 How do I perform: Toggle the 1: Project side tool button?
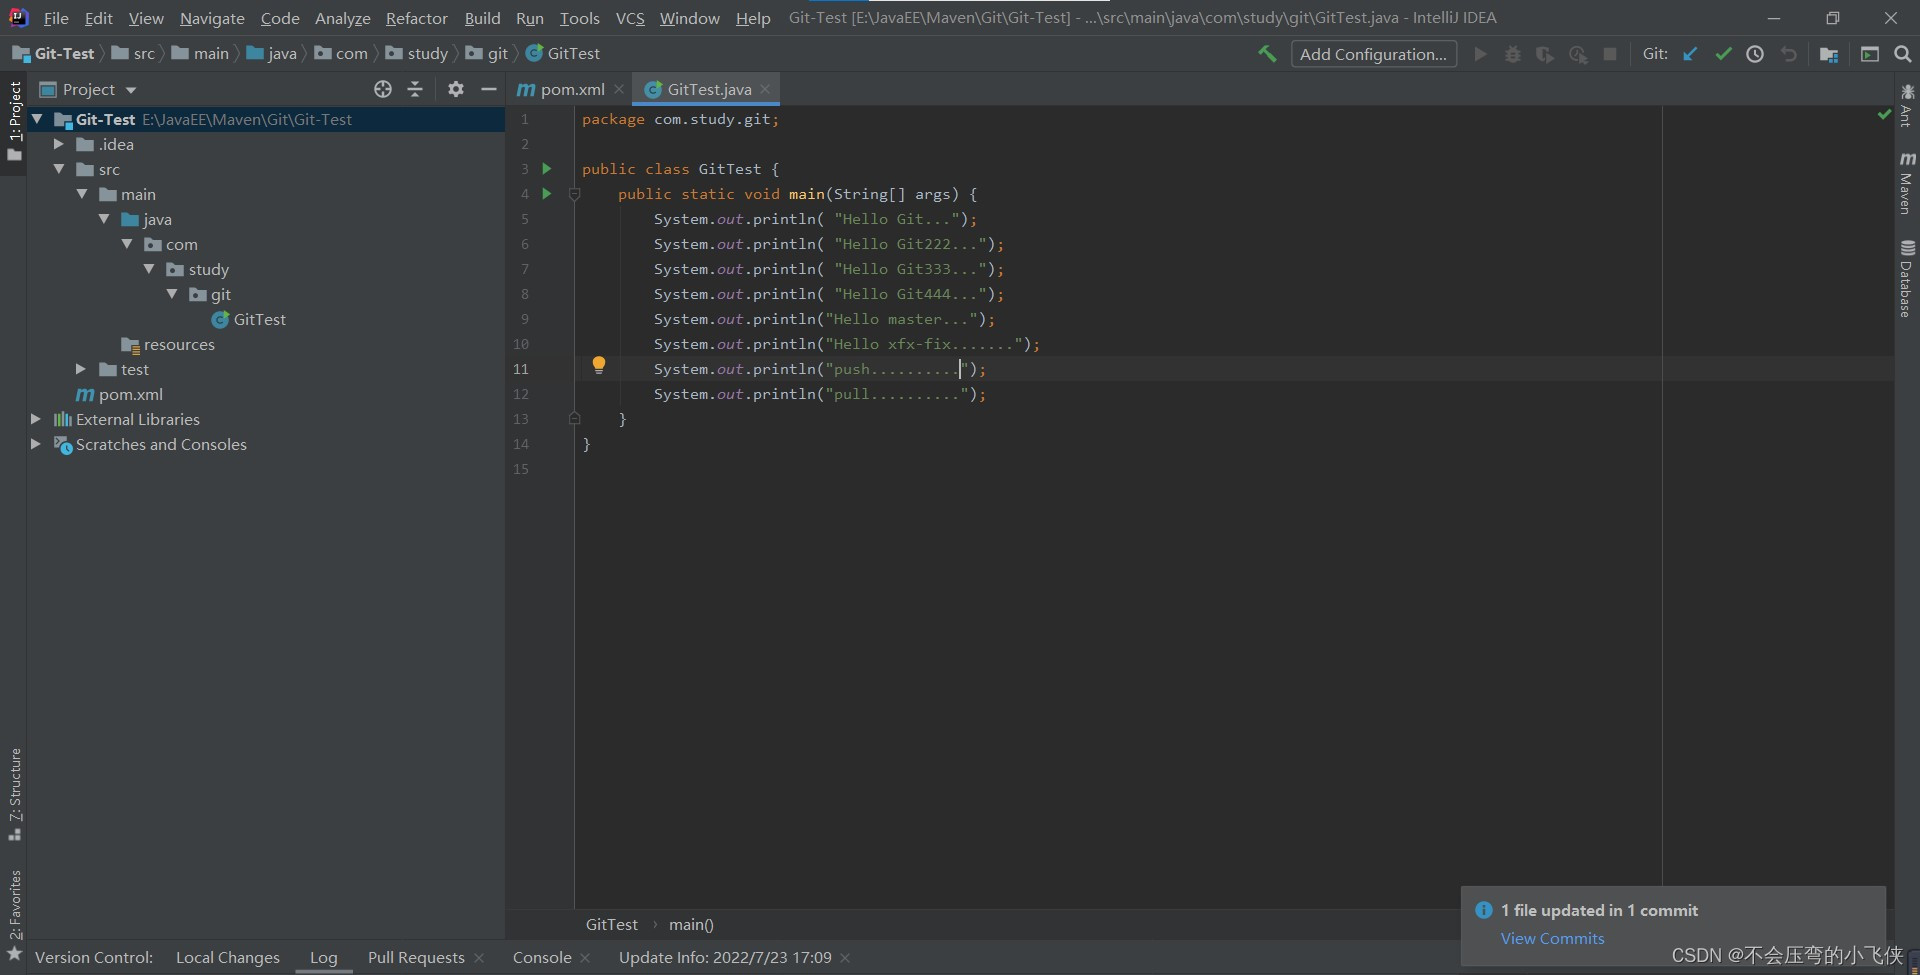click(14, 121)
